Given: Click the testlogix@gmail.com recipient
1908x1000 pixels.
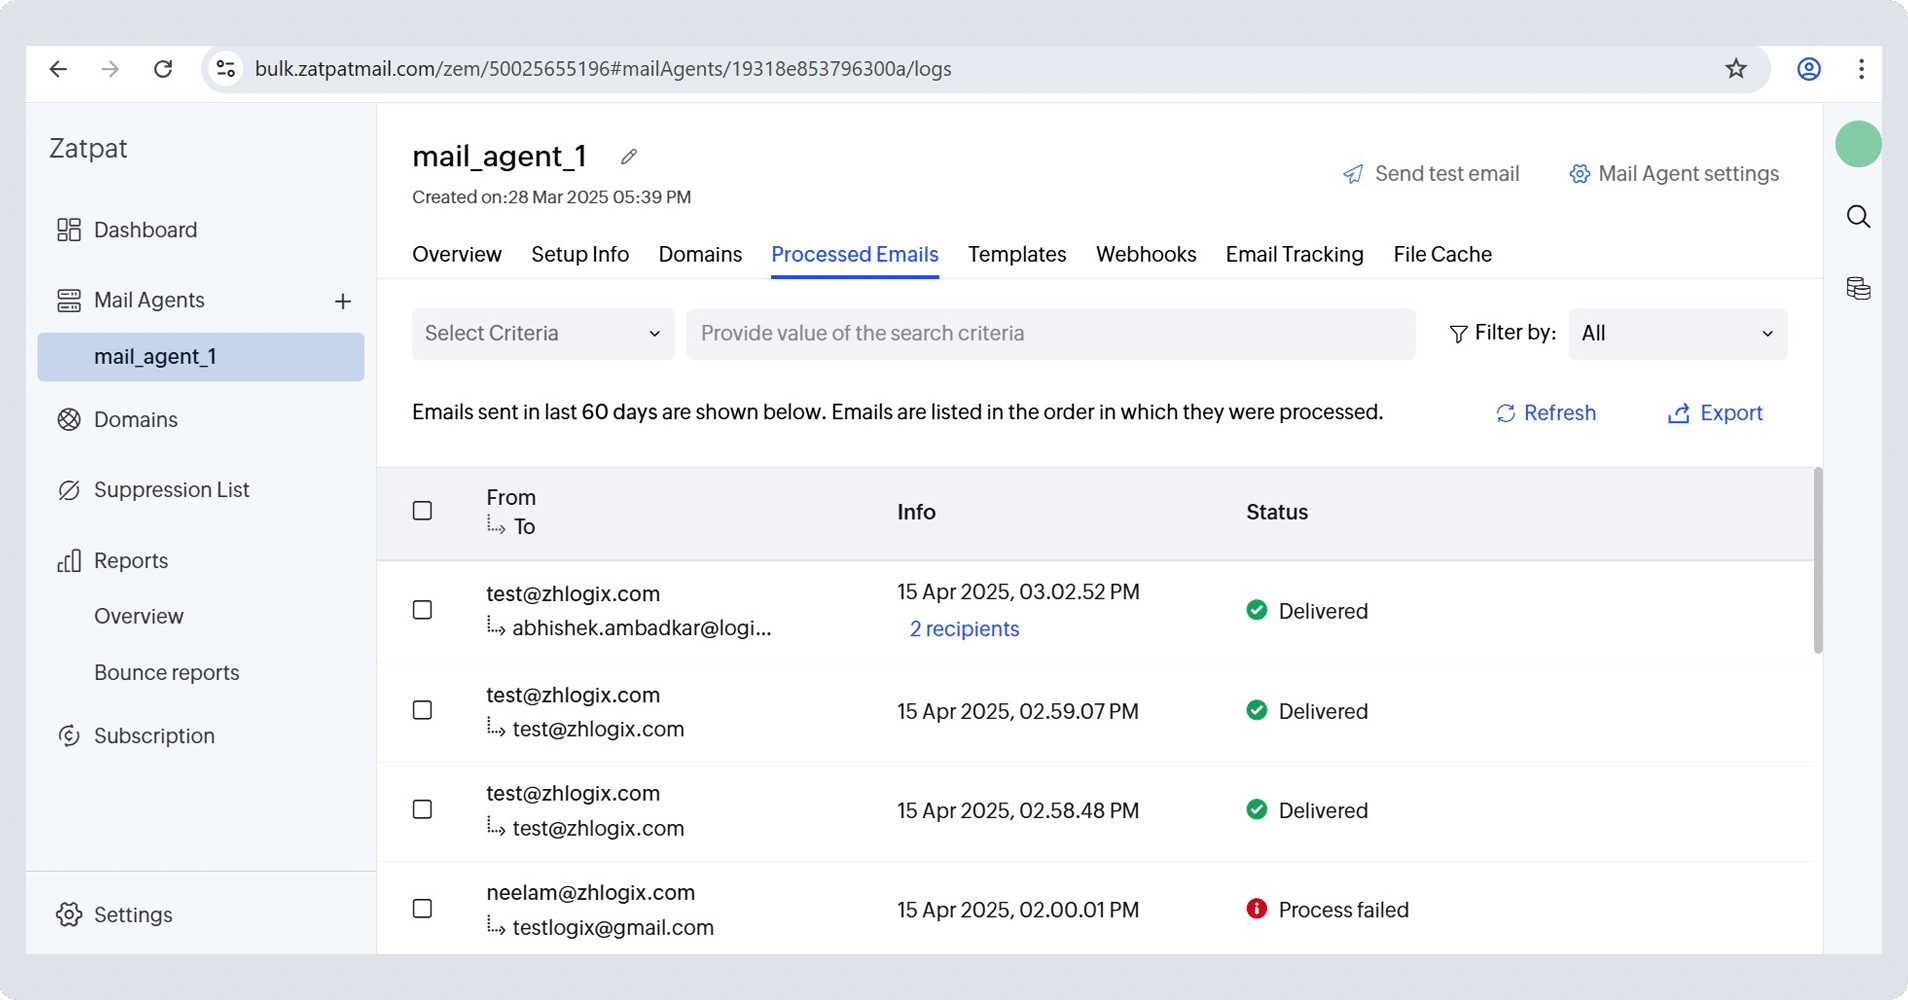Looking at the screenshot, I should [x=613, y=927].
